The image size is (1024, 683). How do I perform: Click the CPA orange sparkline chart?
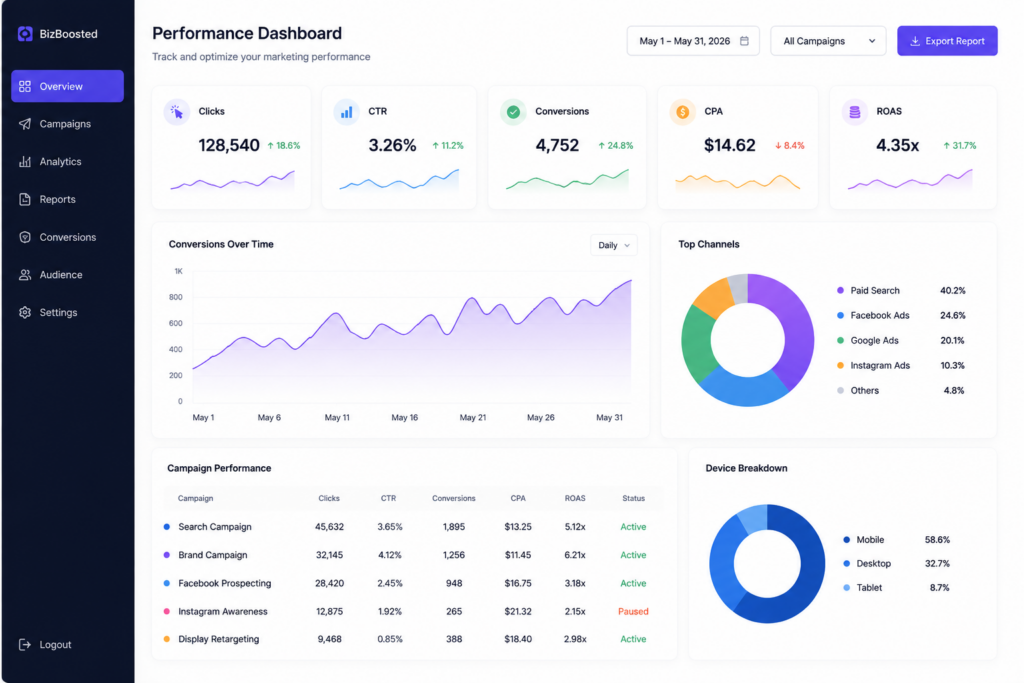coord(737,182)
